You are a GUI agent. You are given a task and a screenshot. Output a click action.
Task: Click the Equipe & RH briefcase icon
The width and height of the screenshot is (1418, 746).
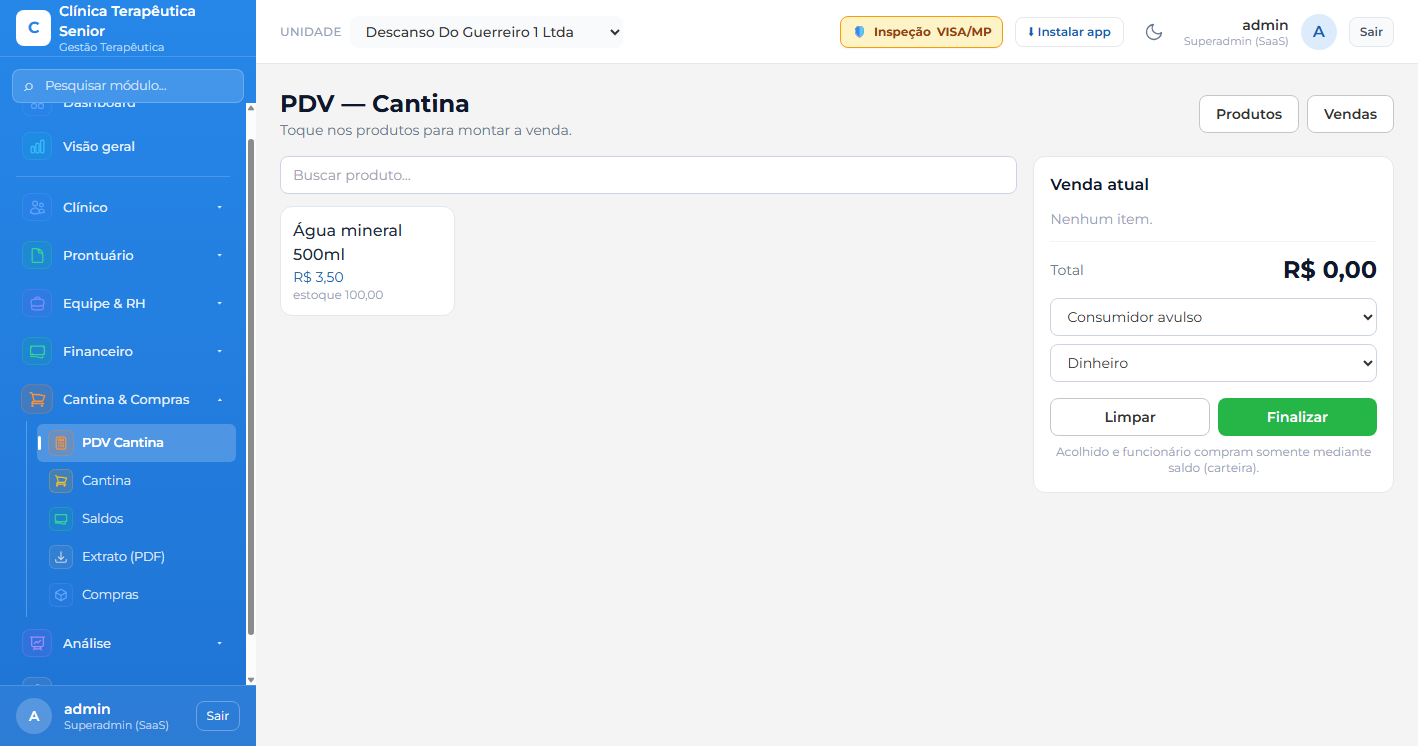tap(37, 304)
